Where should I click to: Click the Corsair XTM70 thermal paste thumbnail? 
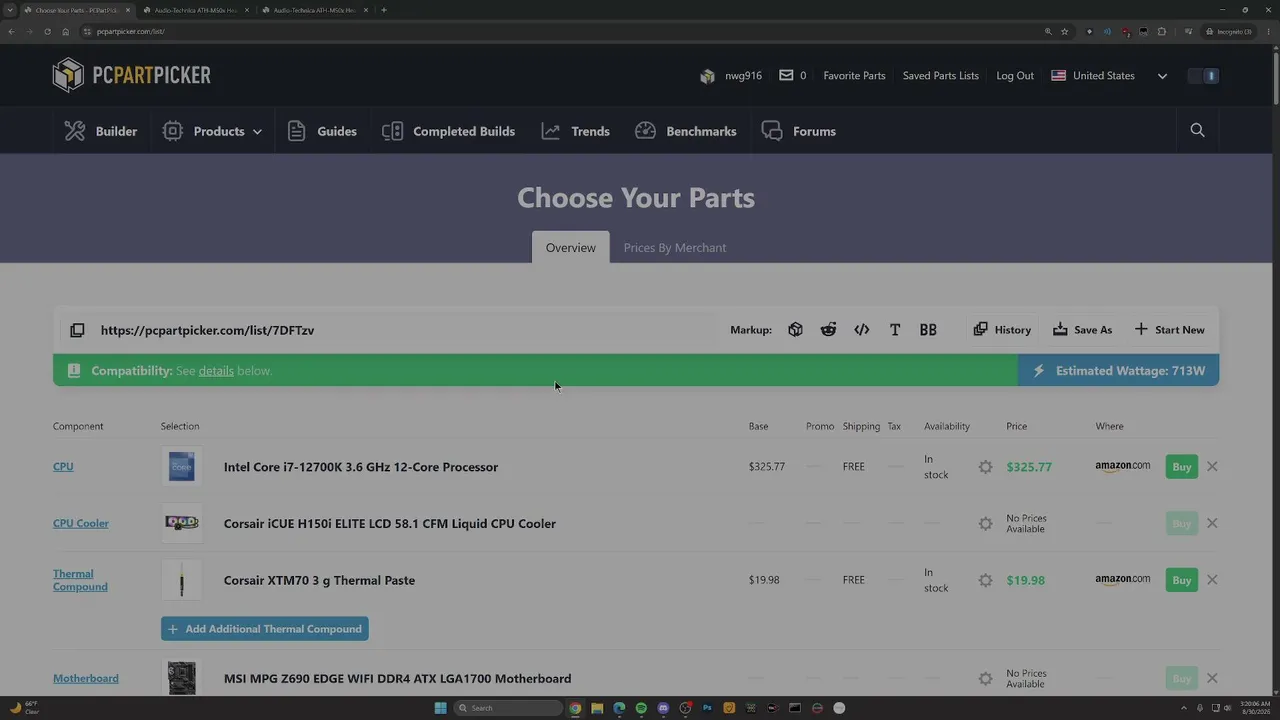coord(181,580)
